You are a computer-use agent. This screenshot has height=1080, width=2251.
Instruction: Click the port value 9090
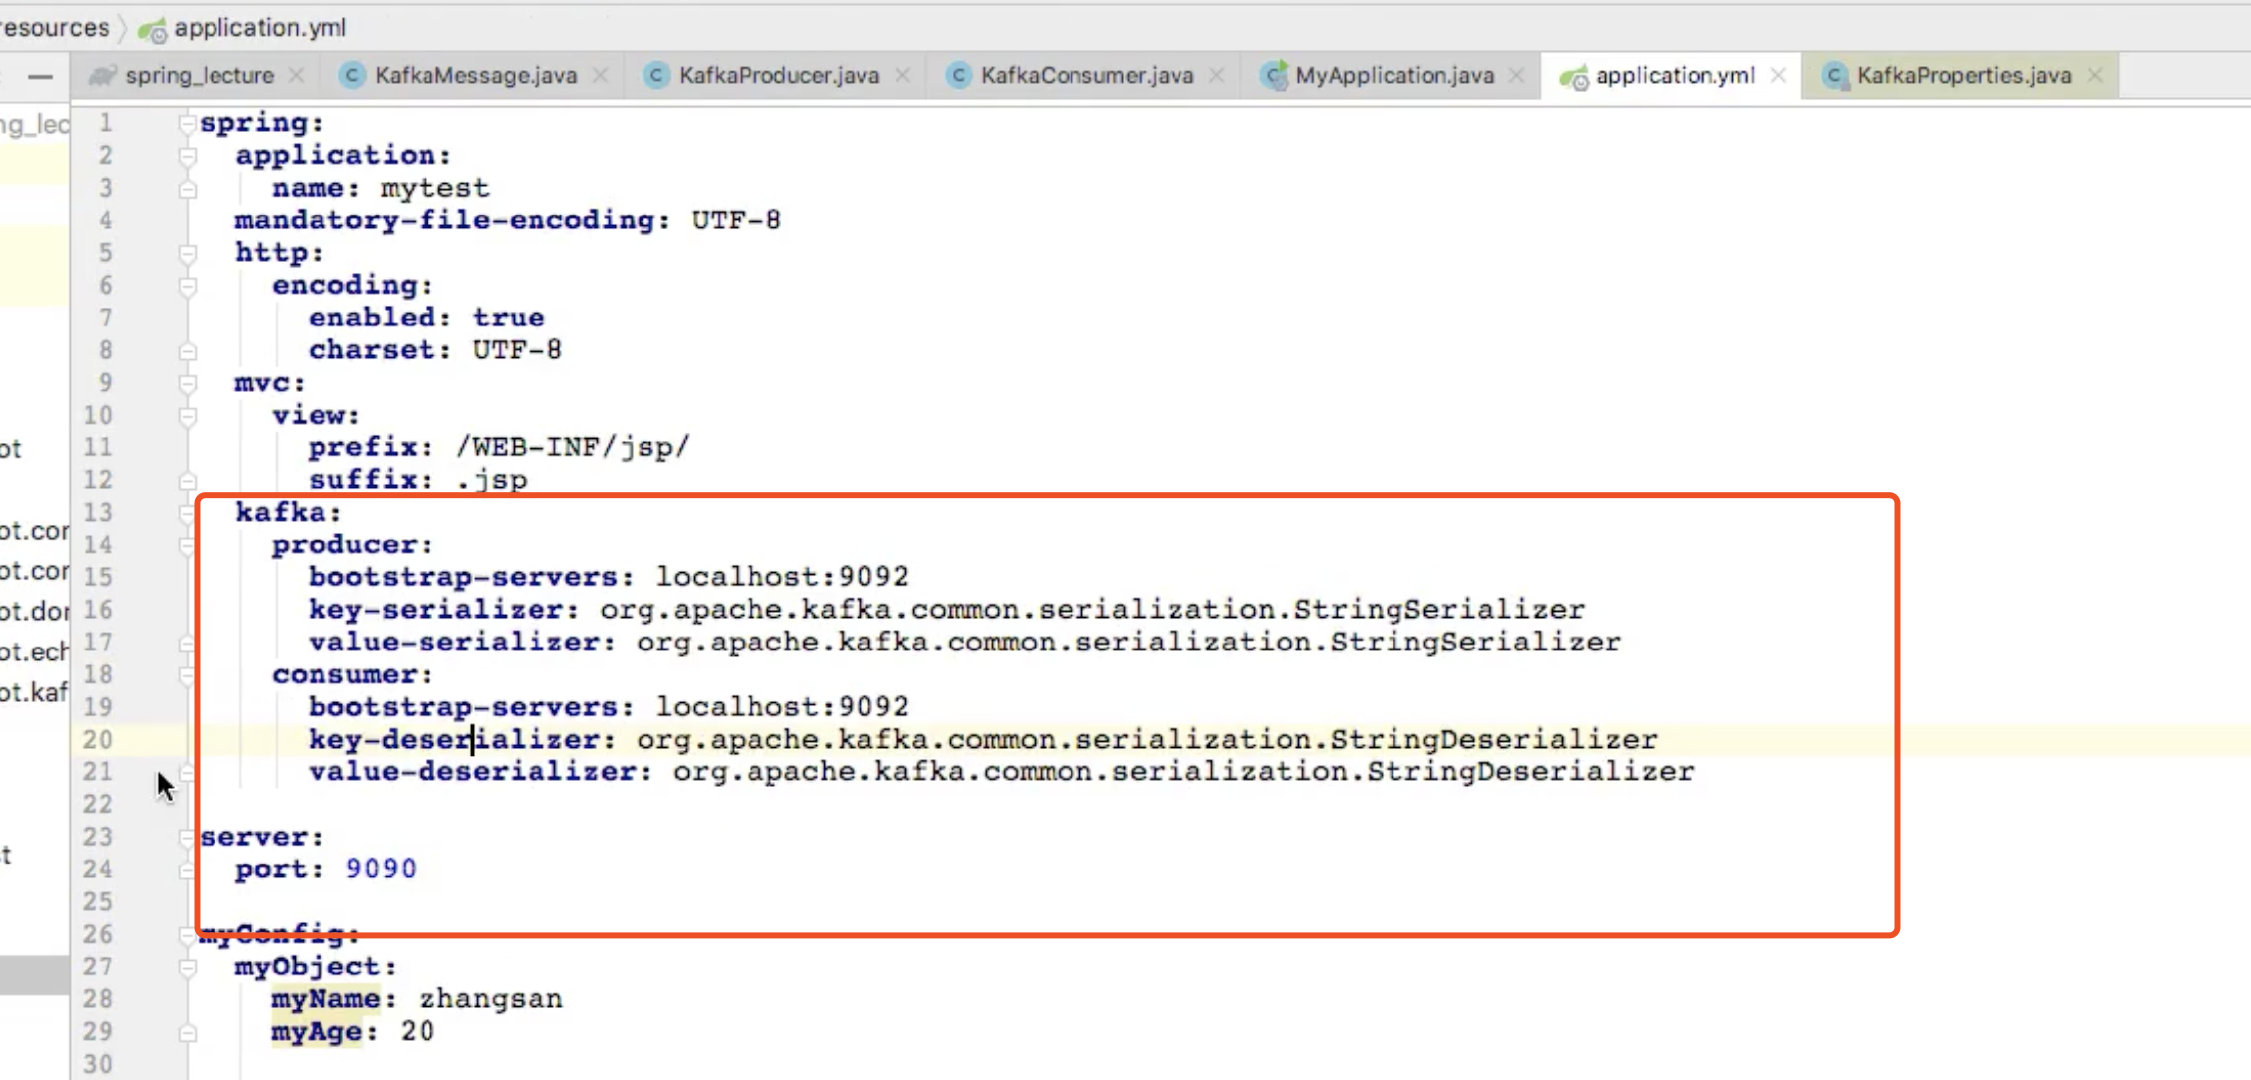pos(381,869)
